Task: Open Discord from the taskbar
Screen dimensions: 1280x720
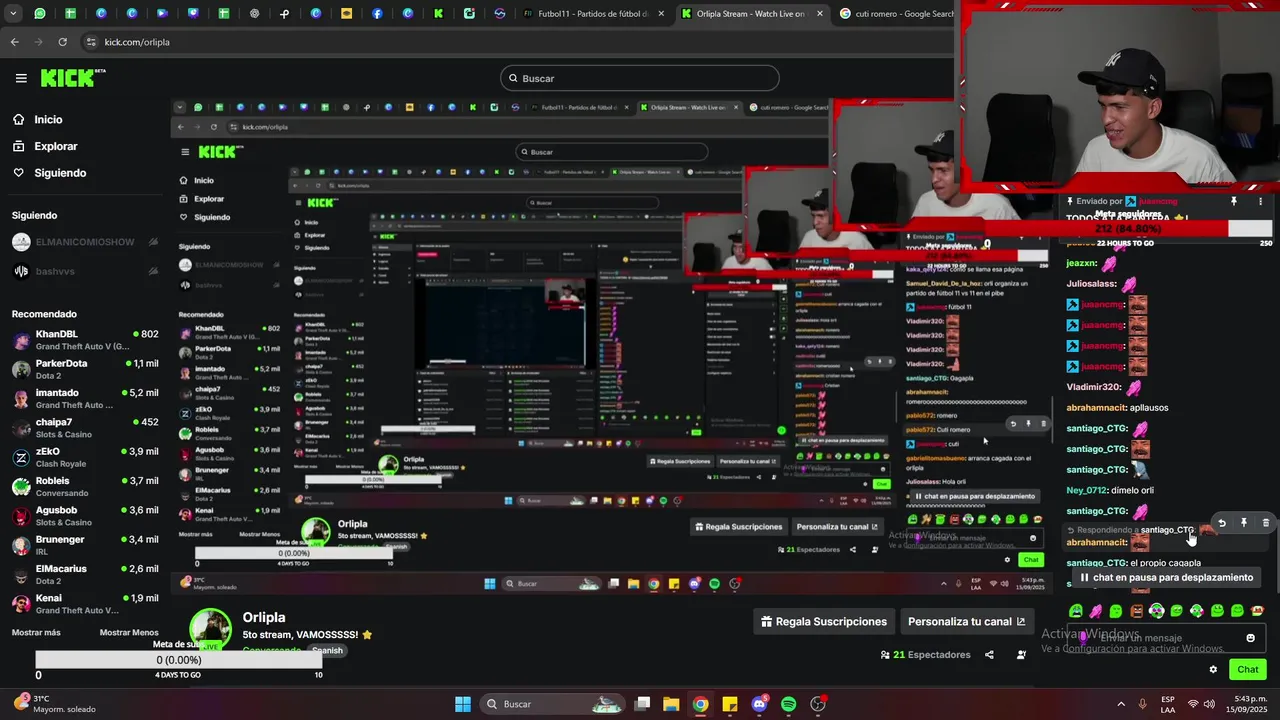Action: (759, 704)
